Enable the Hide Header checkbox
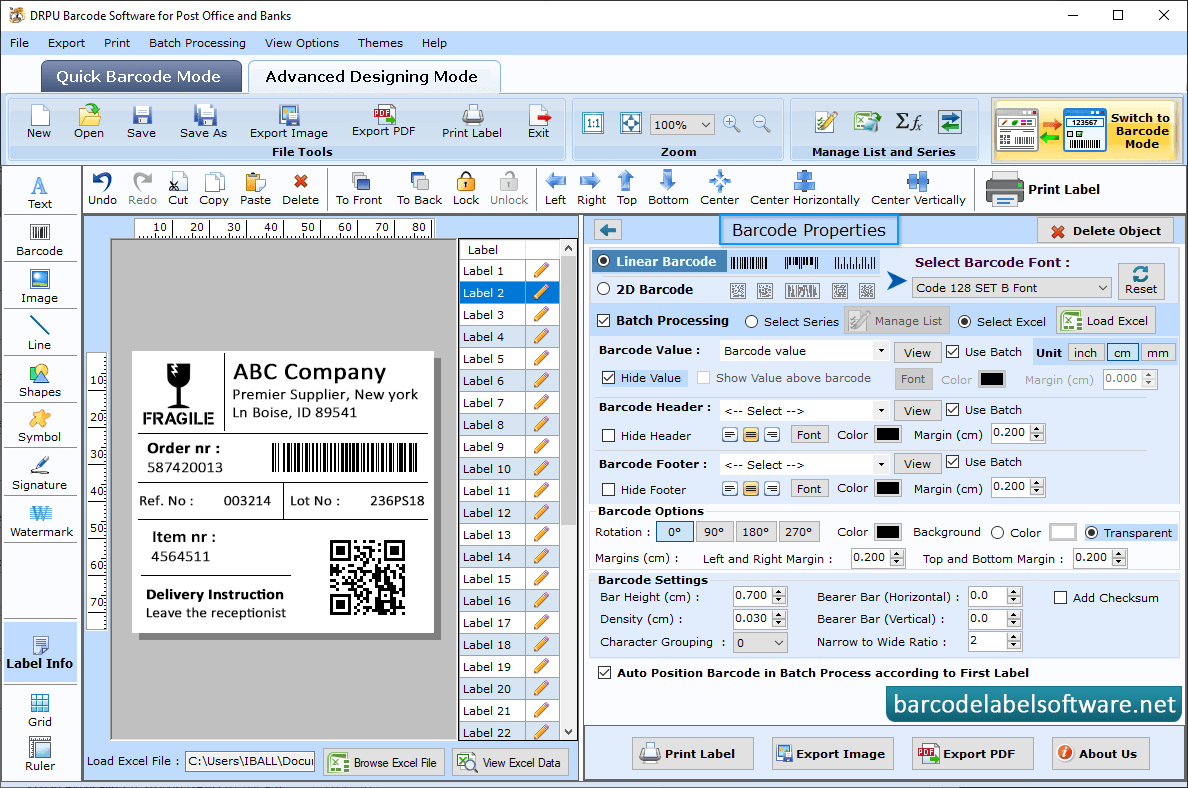Viewport: 1188px width, 788px height. [x=608, y=436]
